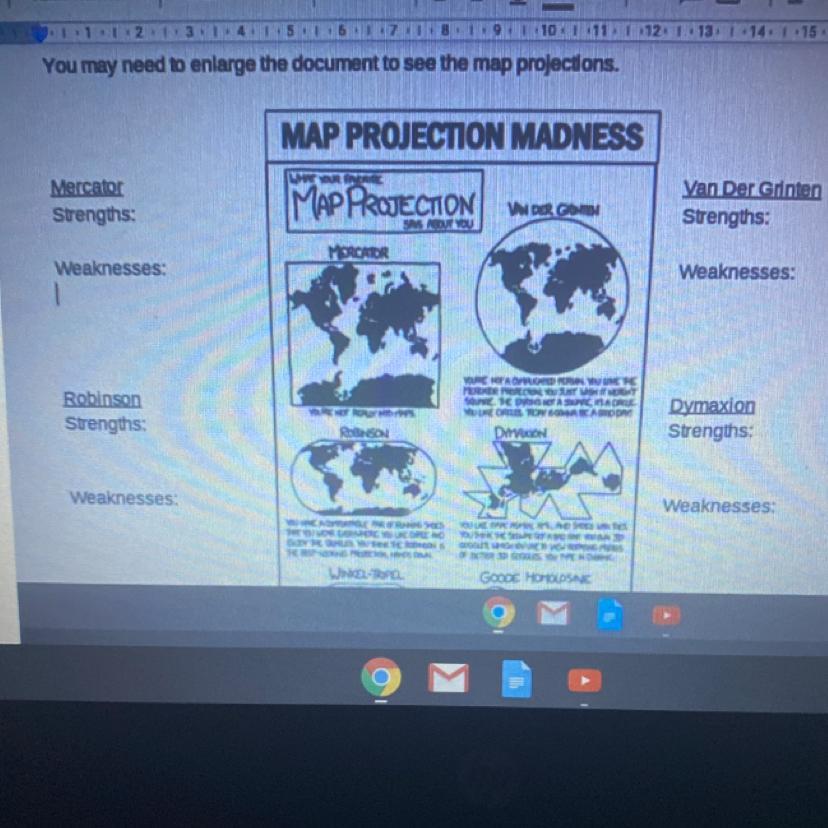Click 'Weaknesses:' under the Mercator heading
Image resolution: width=828 pixels, height=828 pixels.
coord(110,268)
